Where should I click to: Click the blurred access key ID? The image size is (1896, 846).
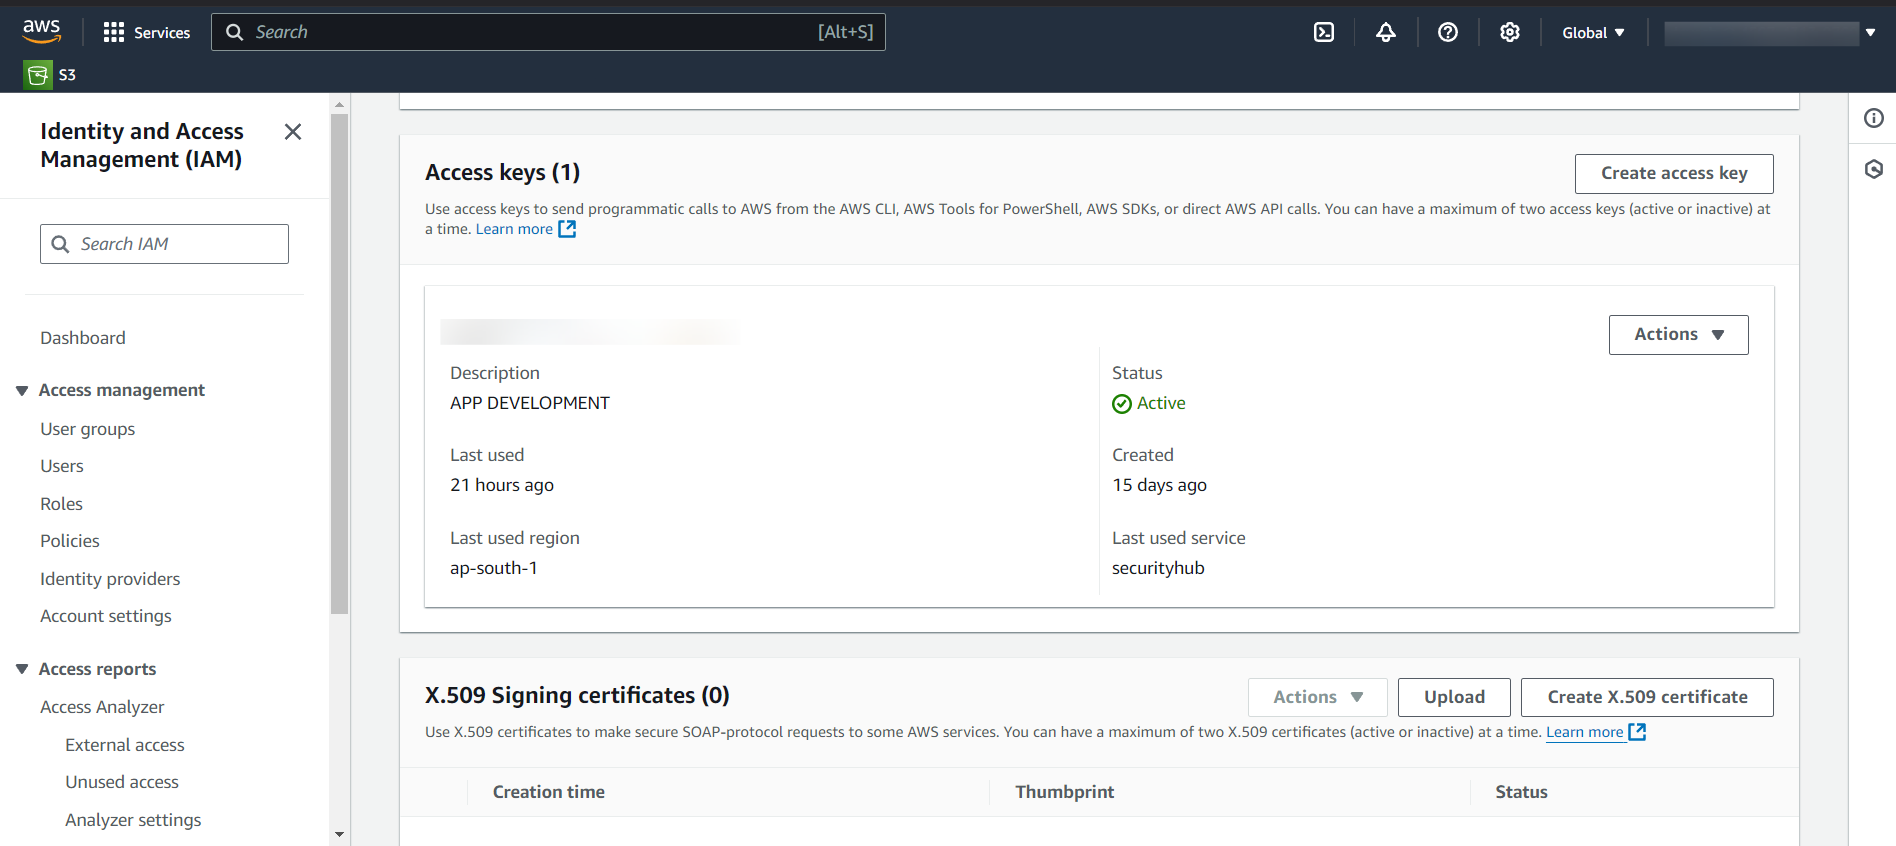(x=590, y=332)
